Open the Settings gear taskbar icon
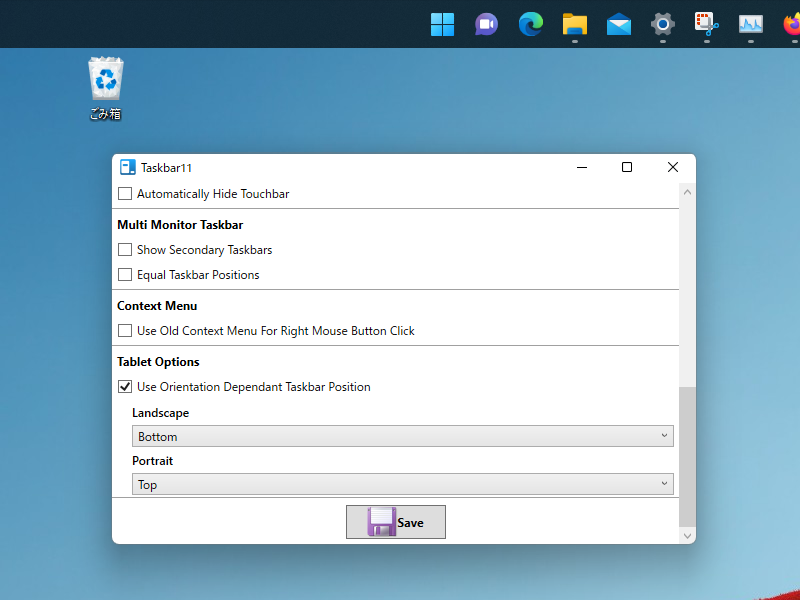Image resolution: width=800 pixels, height=600 pixels. [x=663, y=24]
